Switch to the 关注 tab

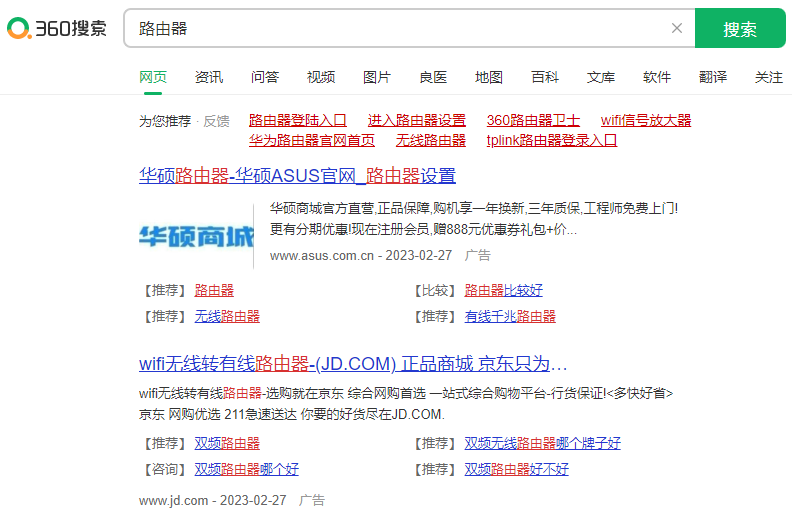click(x=769, y=77)
